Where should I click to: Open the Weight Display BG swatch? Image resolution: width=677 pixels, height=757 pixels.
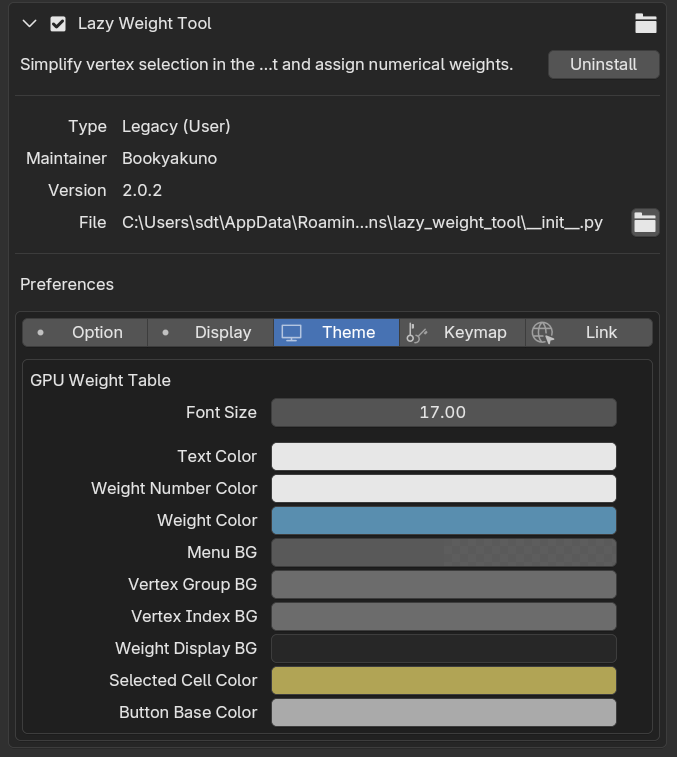(443, 648)
